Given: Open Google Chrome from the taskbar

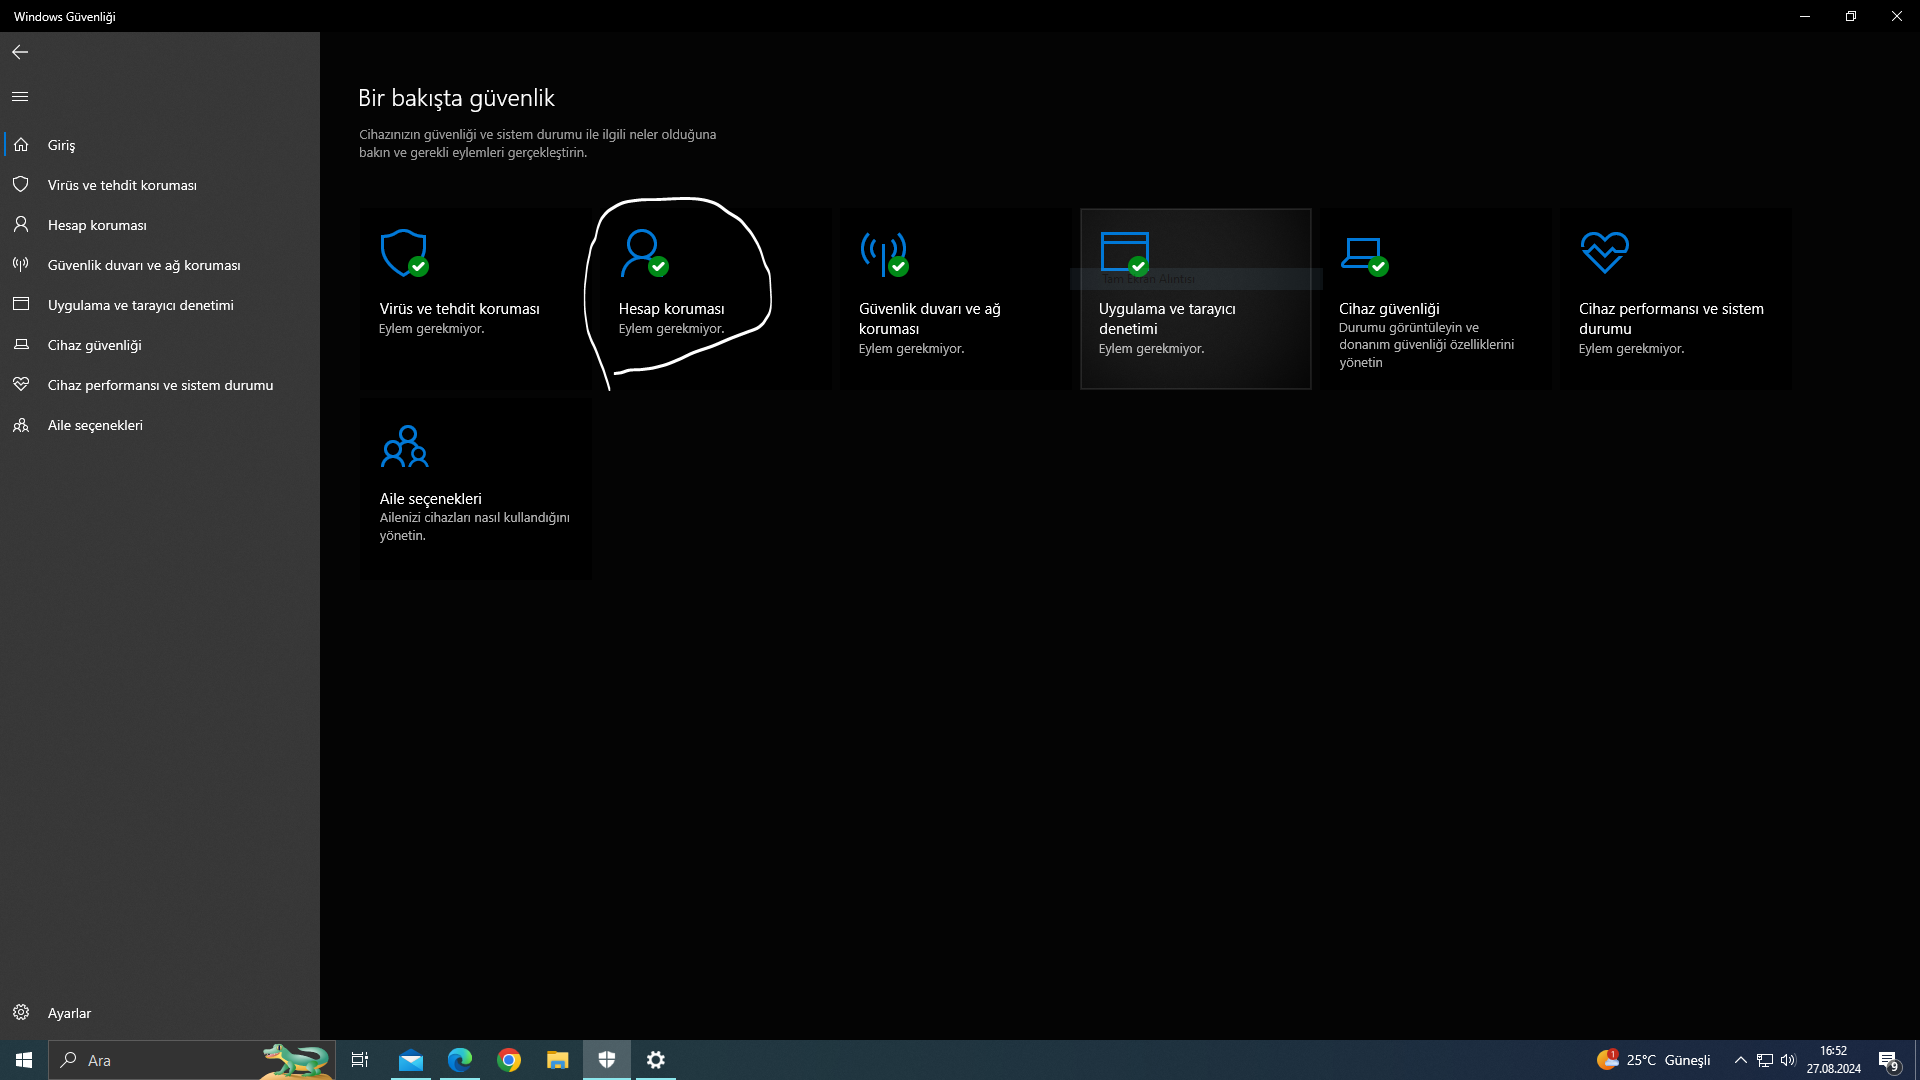Looking at the screenshot, I should coord(509,1060).
